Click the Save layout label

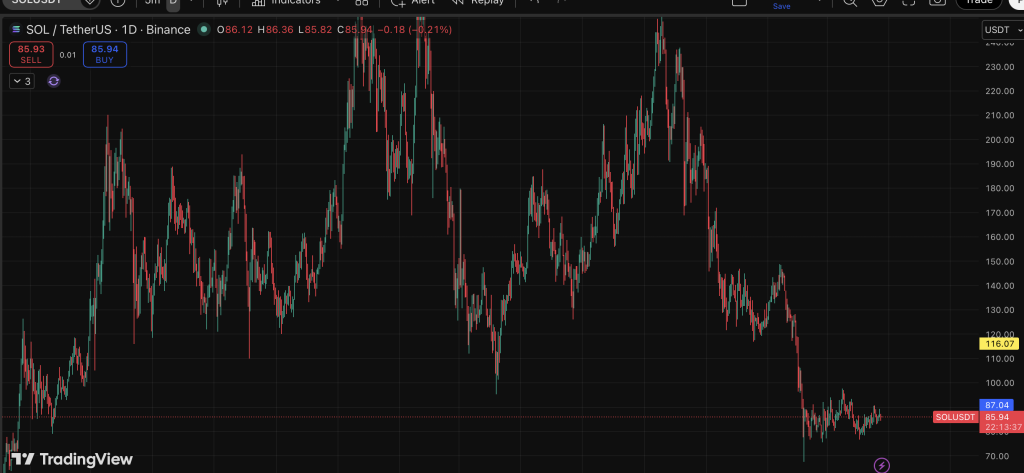(x=782, y=6)
